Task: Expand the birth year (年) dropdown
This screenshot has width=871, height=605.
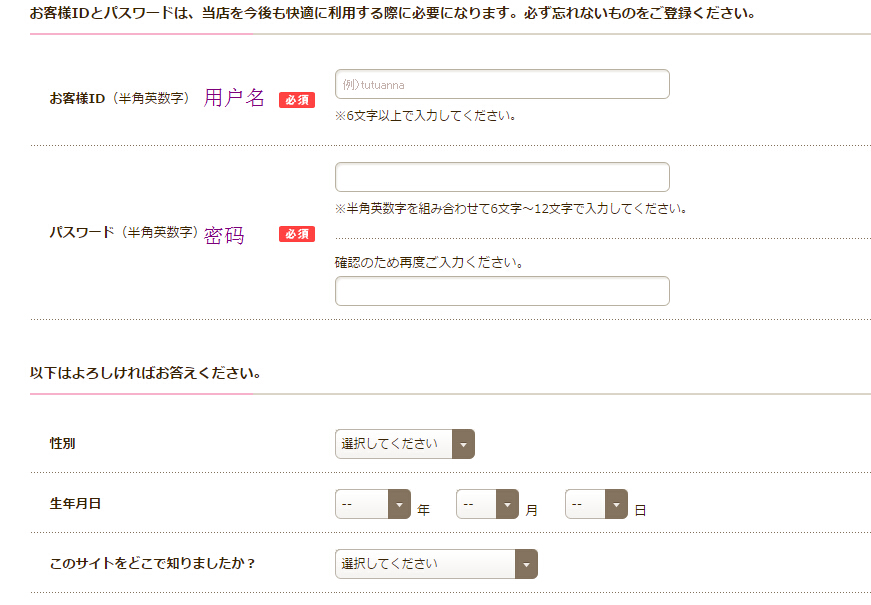Action: click(373, 504)
